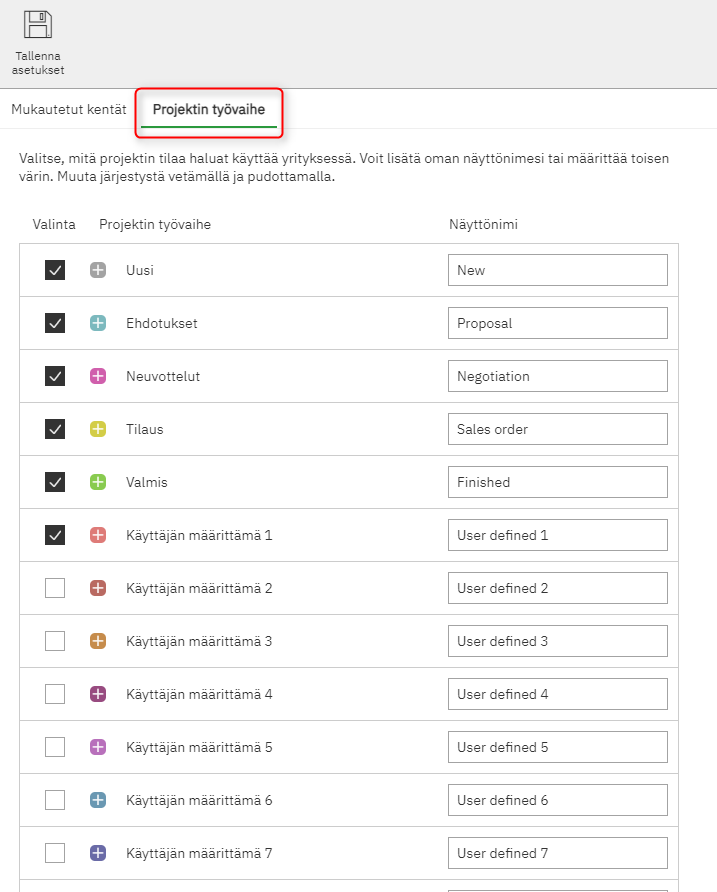Click the gray plus icon beside Uusi

98,270
